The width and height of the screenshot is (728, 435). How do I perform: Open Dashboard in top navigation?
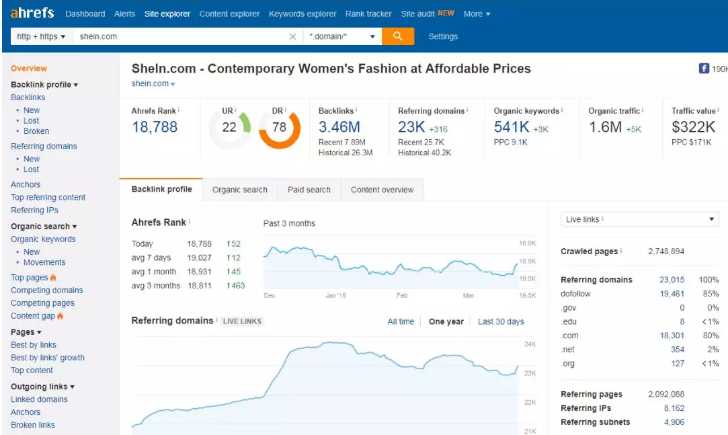[85, 14]
